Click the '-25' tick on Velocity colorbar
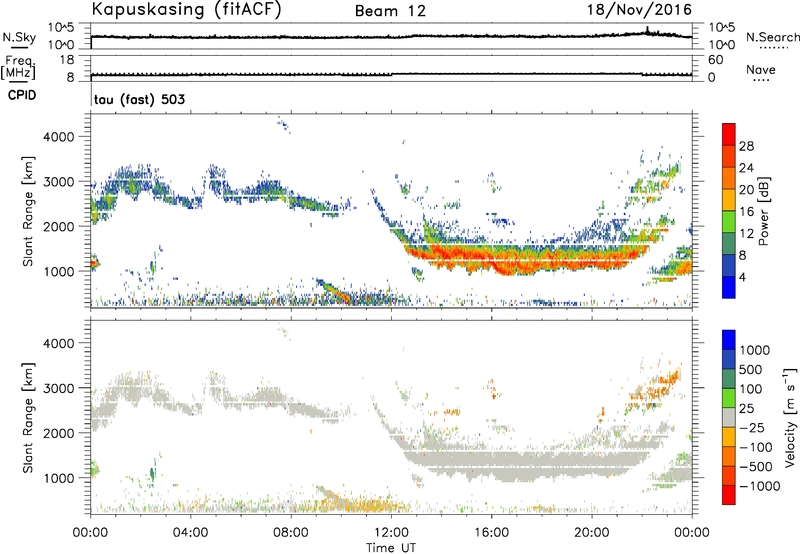 752,427
